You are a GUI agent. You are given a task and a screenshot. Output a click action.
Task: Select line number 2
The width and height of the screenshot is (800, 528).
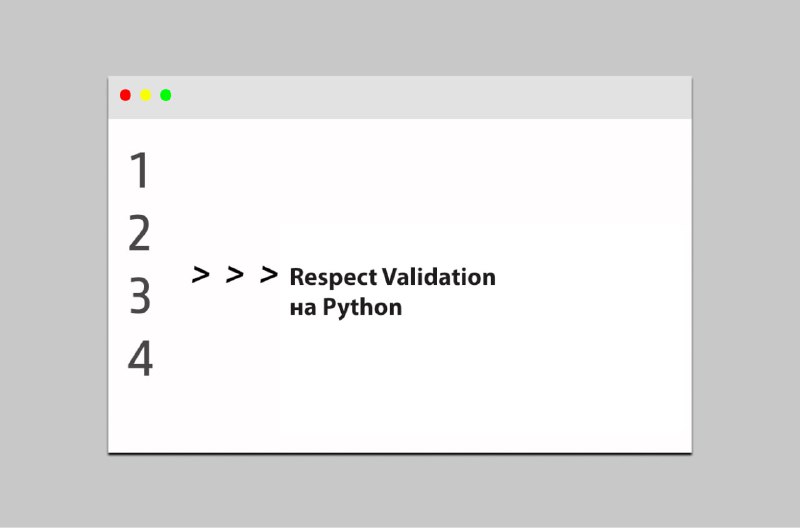[x=139, y=233]
